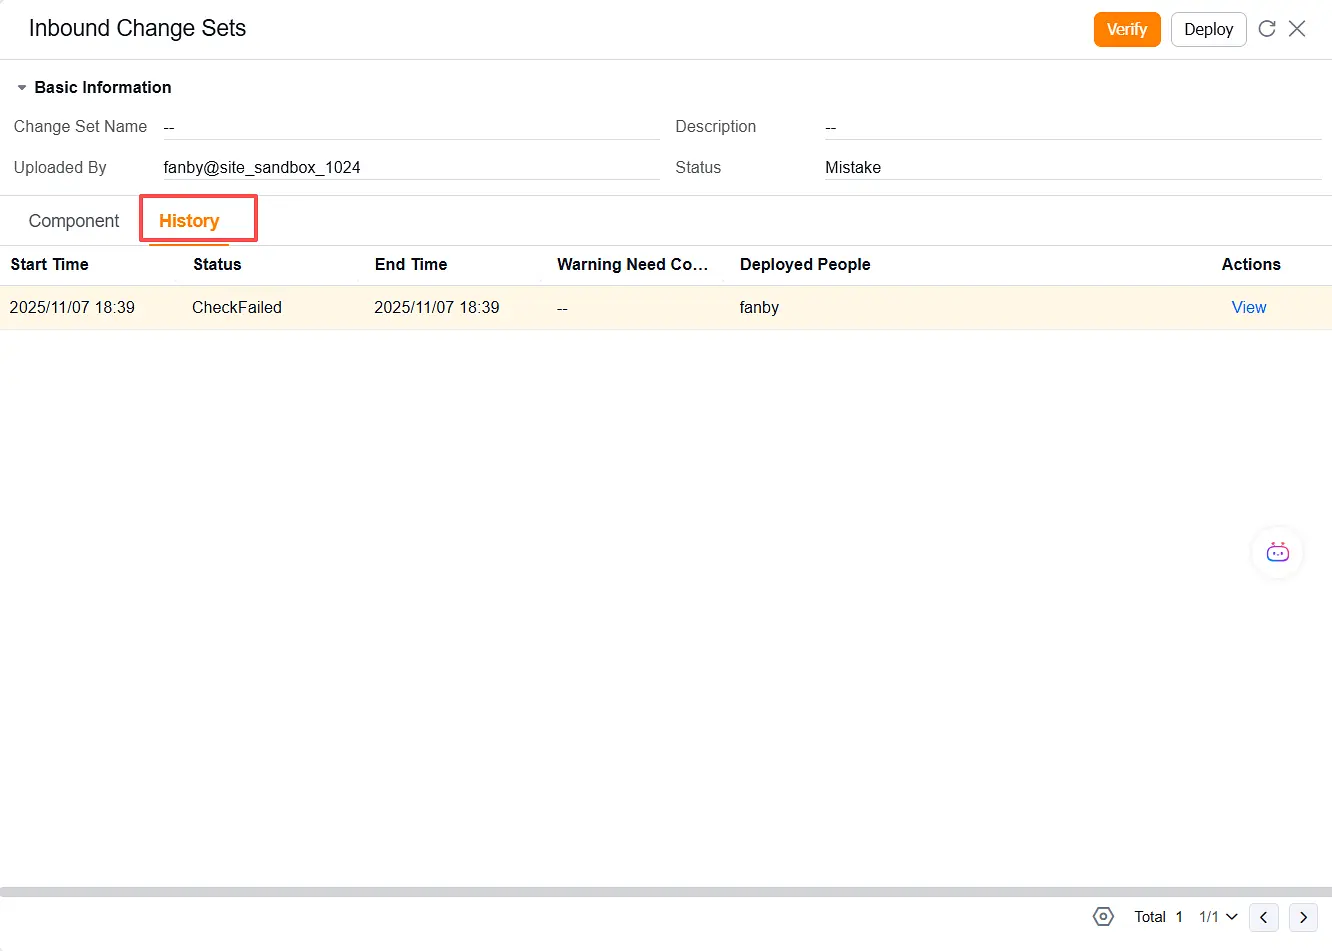Click the Start Time column header
1332x951 pixels.
50,264
